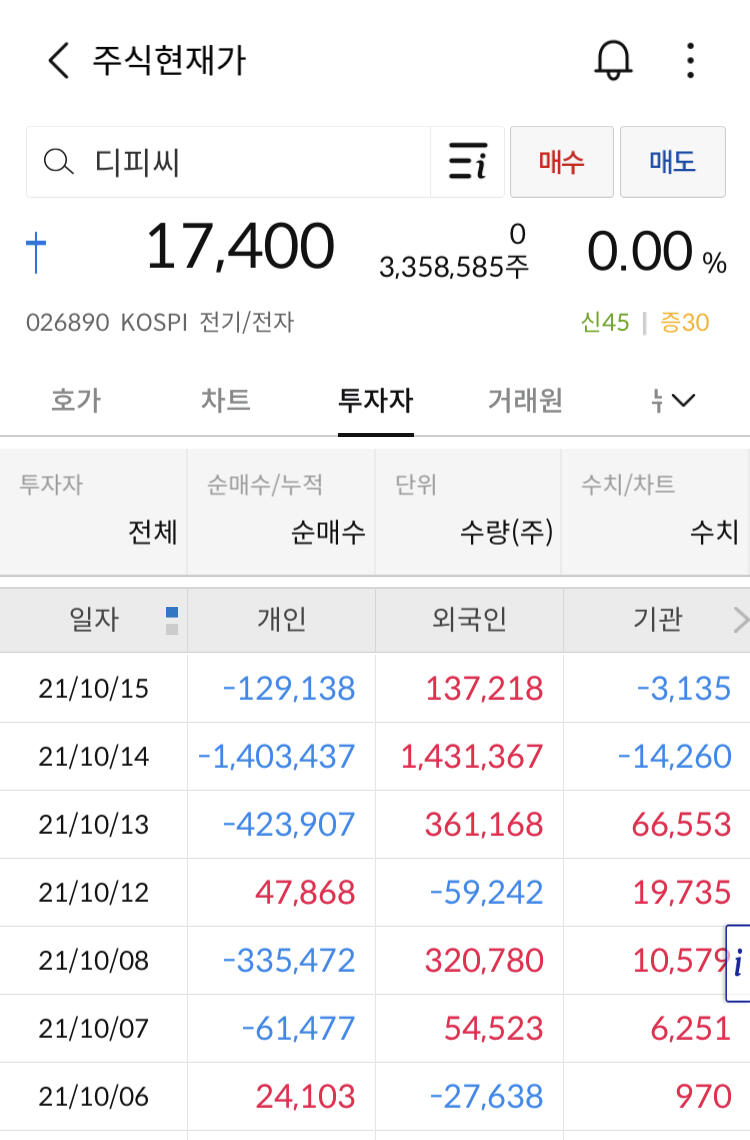This screenshot has height=1140, width=750.
Task: Open the 투자자 전체 filter dropdown
Action: tap(93, 511)
